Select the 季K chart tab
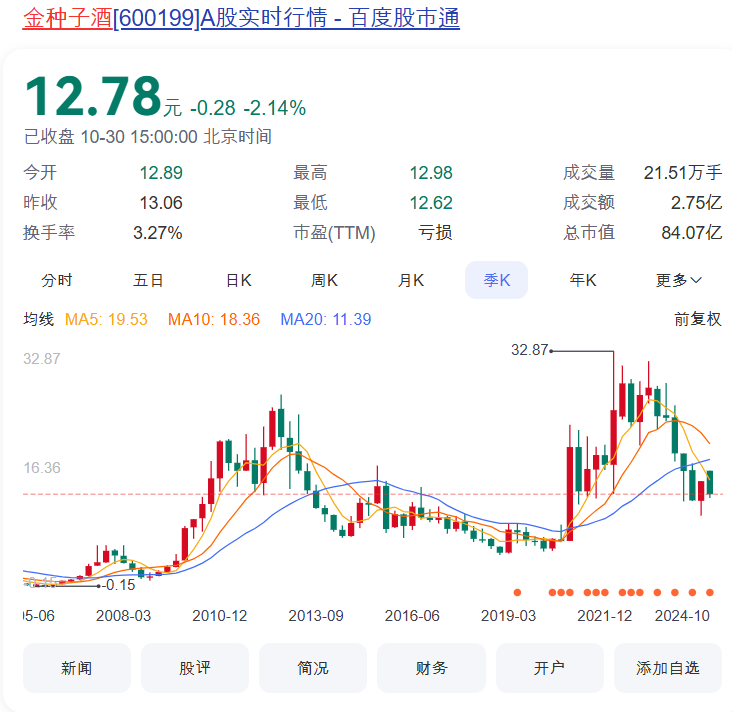Viewport: 732px width, 712px height. click(x=497, y=280)
